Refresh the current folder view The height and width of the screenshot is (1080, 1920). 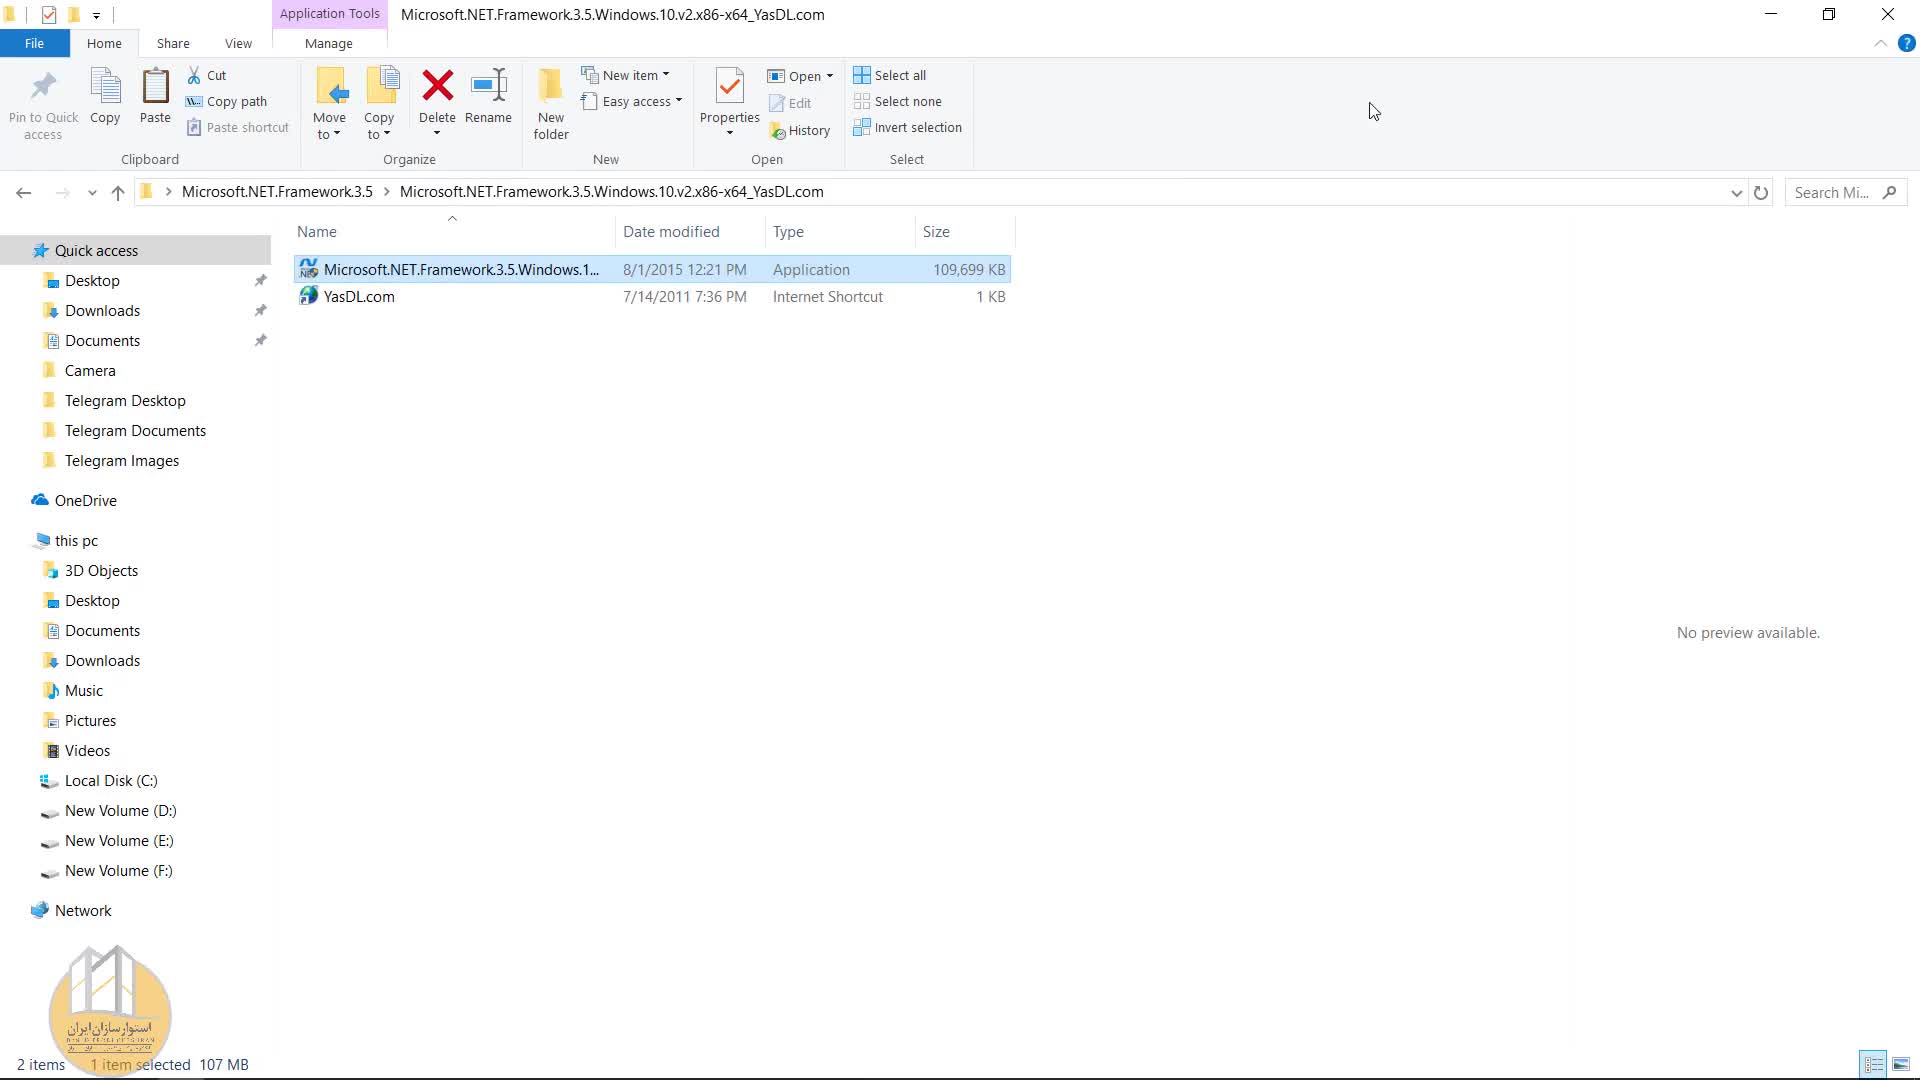[x=1761, y=192]
